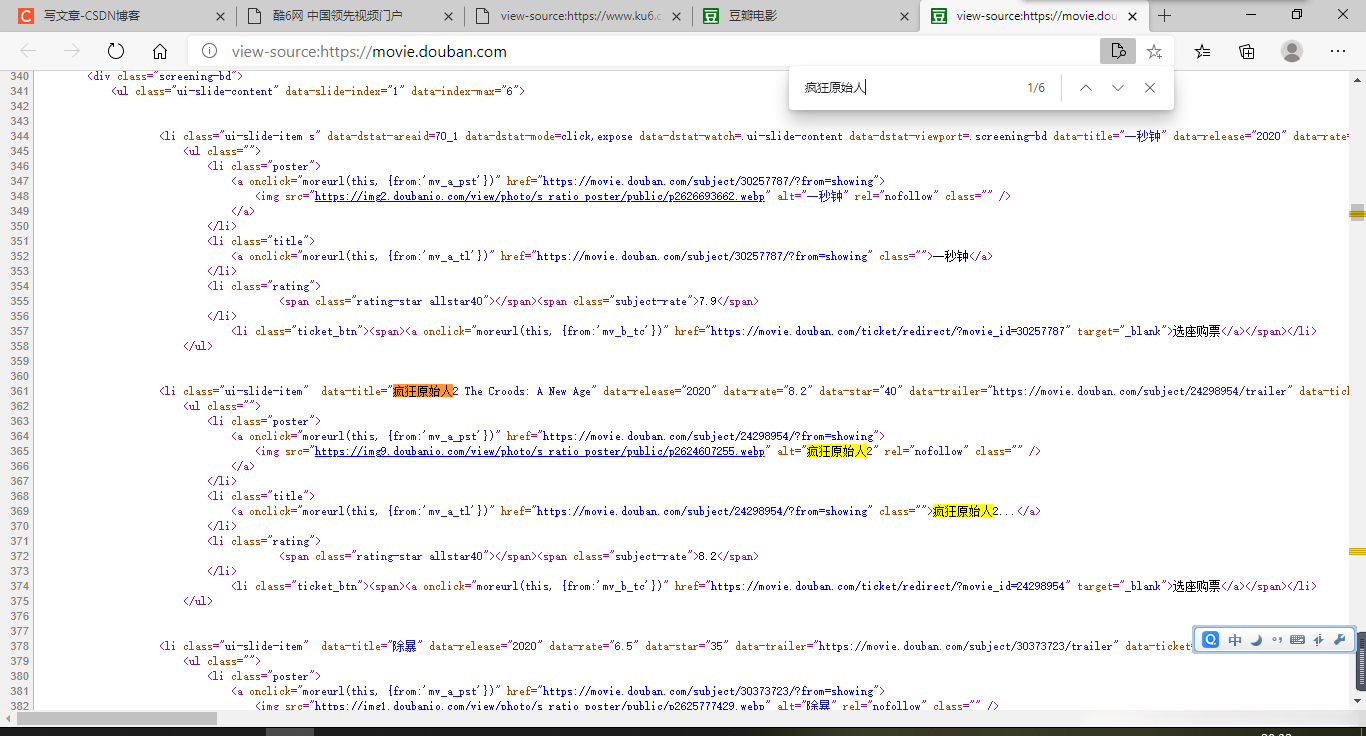The height and width of the screenshot is (736, 1366).
Task: Click the rating value 8.2 on line 372
Action: coord(708,556)
